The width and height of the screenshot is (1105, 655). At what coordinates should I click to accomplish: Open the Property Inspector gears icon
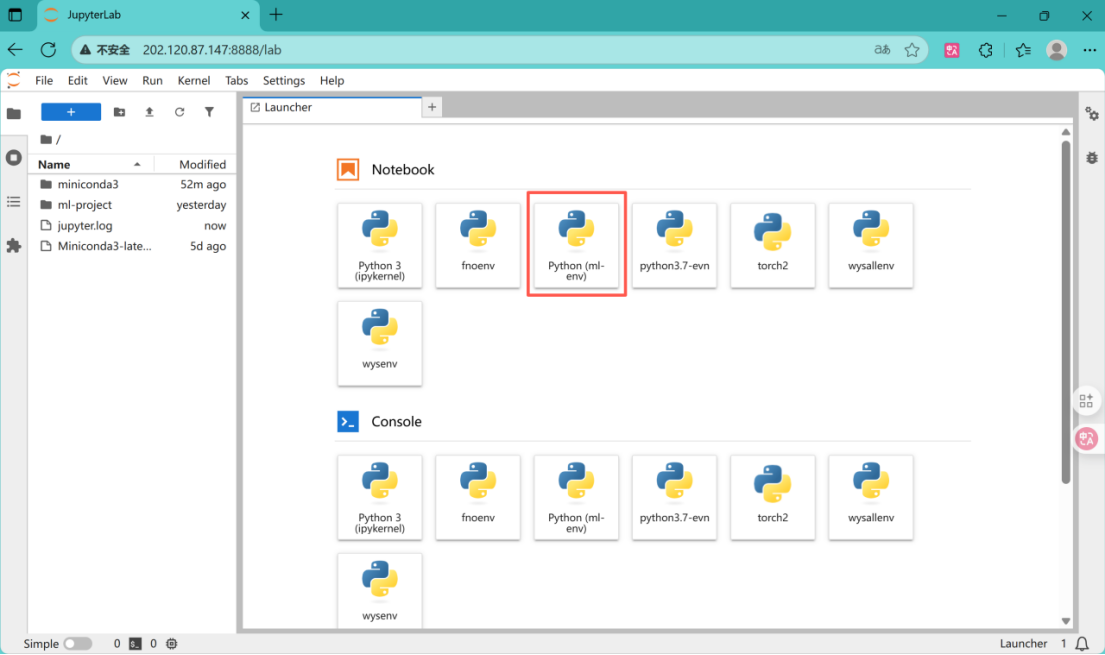click(x=1092, y=114)
